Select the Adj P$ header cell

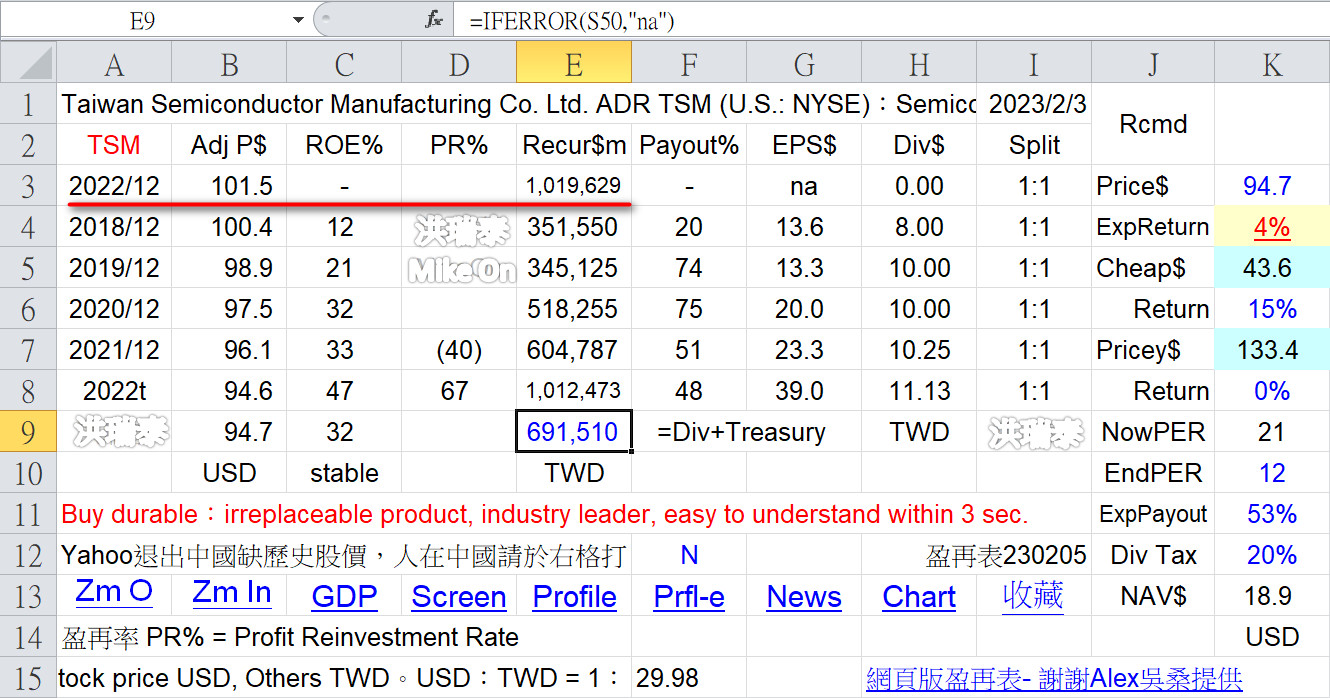point(229,145)
